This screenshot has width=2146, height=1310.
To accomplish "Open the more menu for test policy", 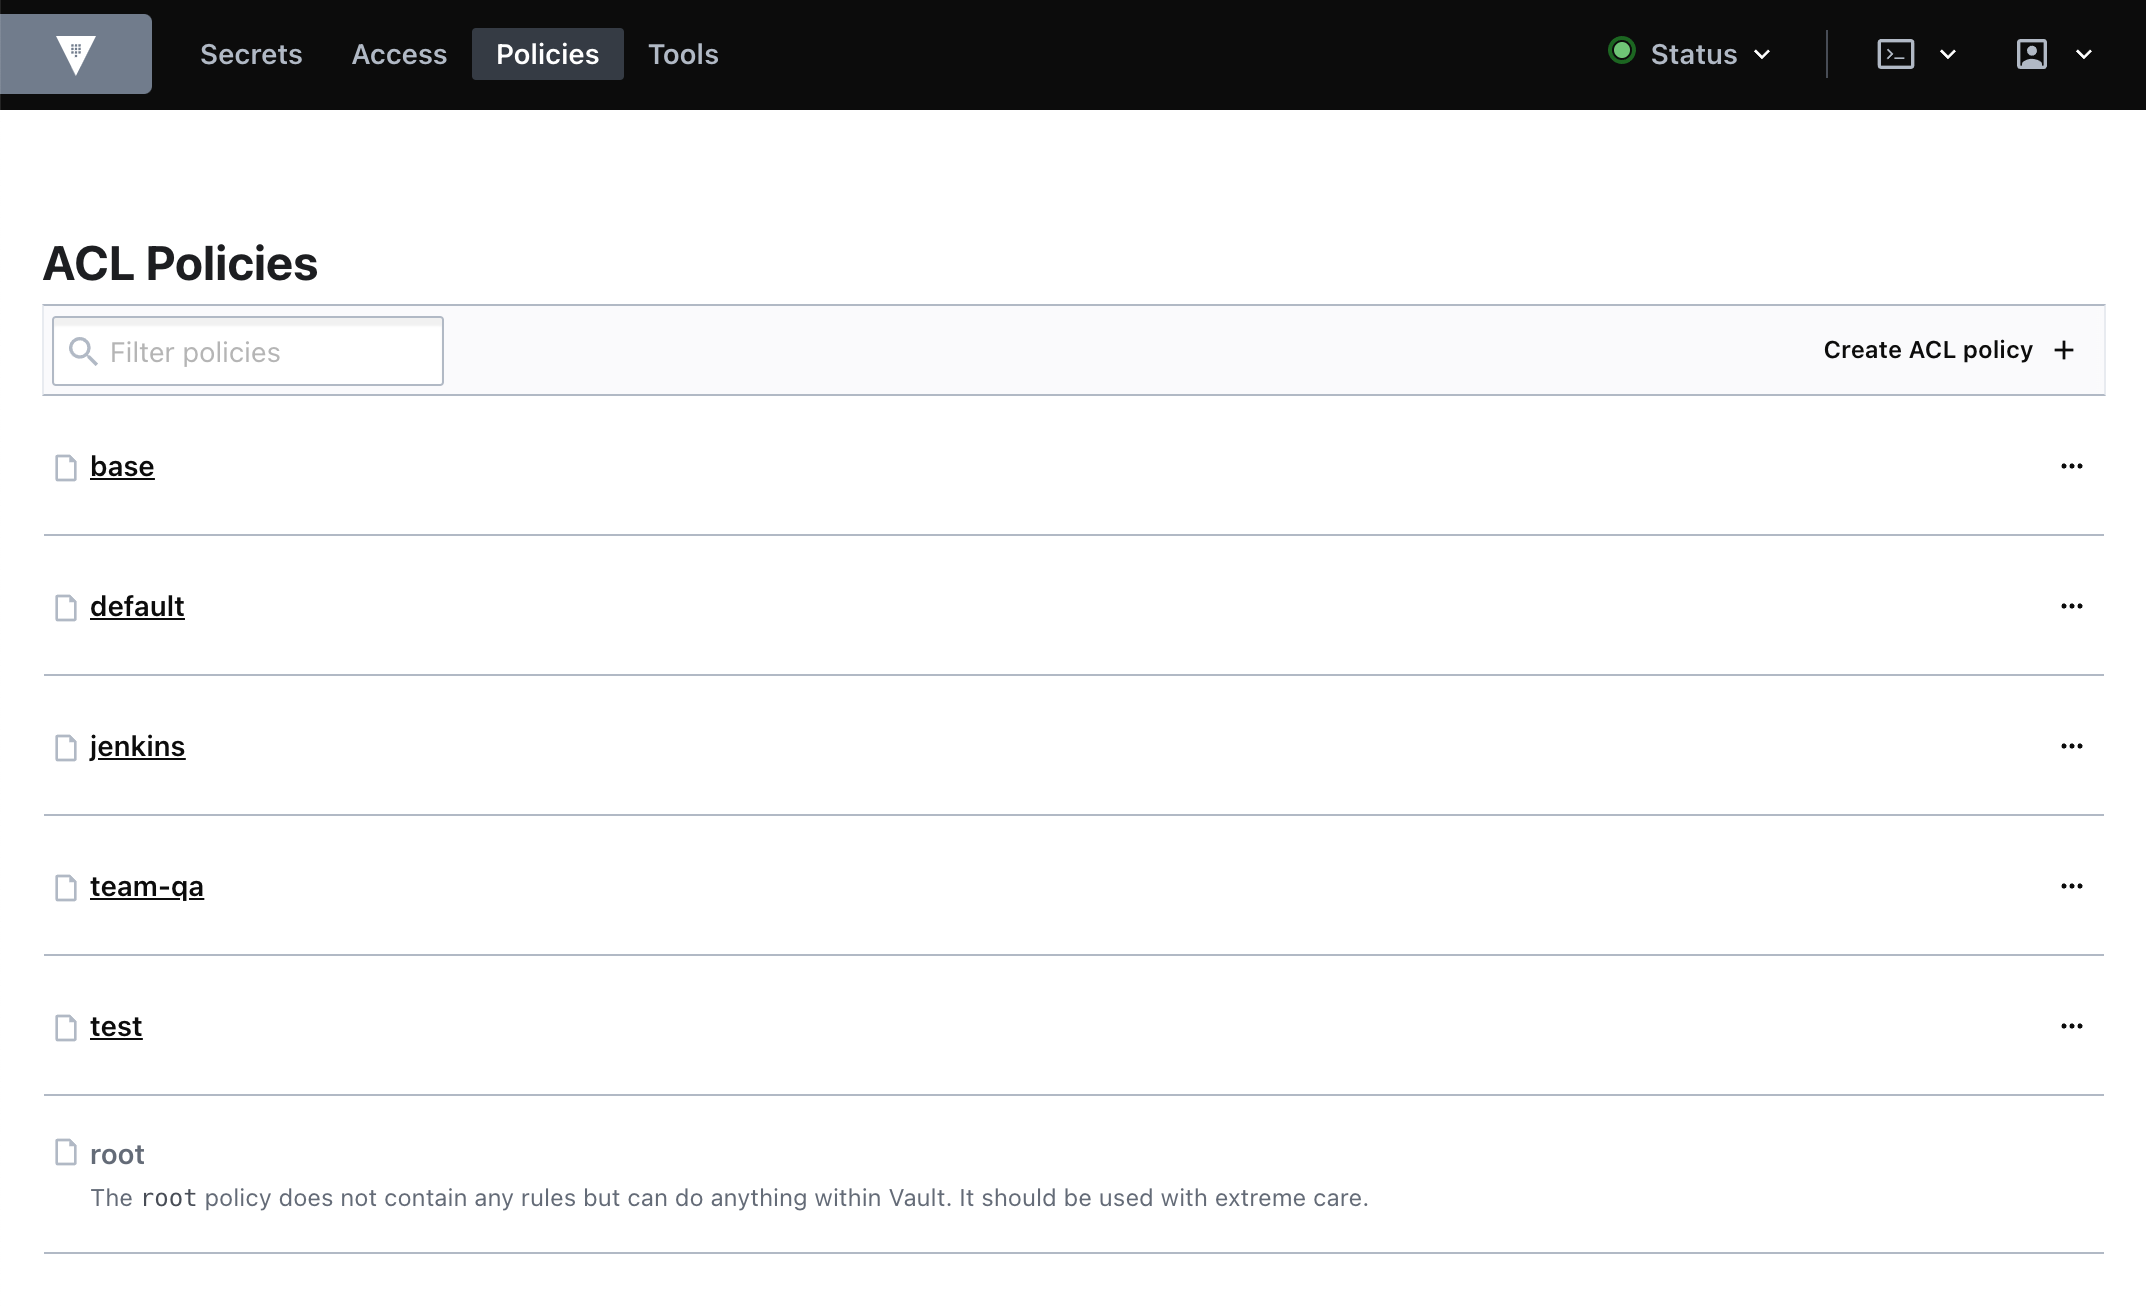I will (2072, 1026).
